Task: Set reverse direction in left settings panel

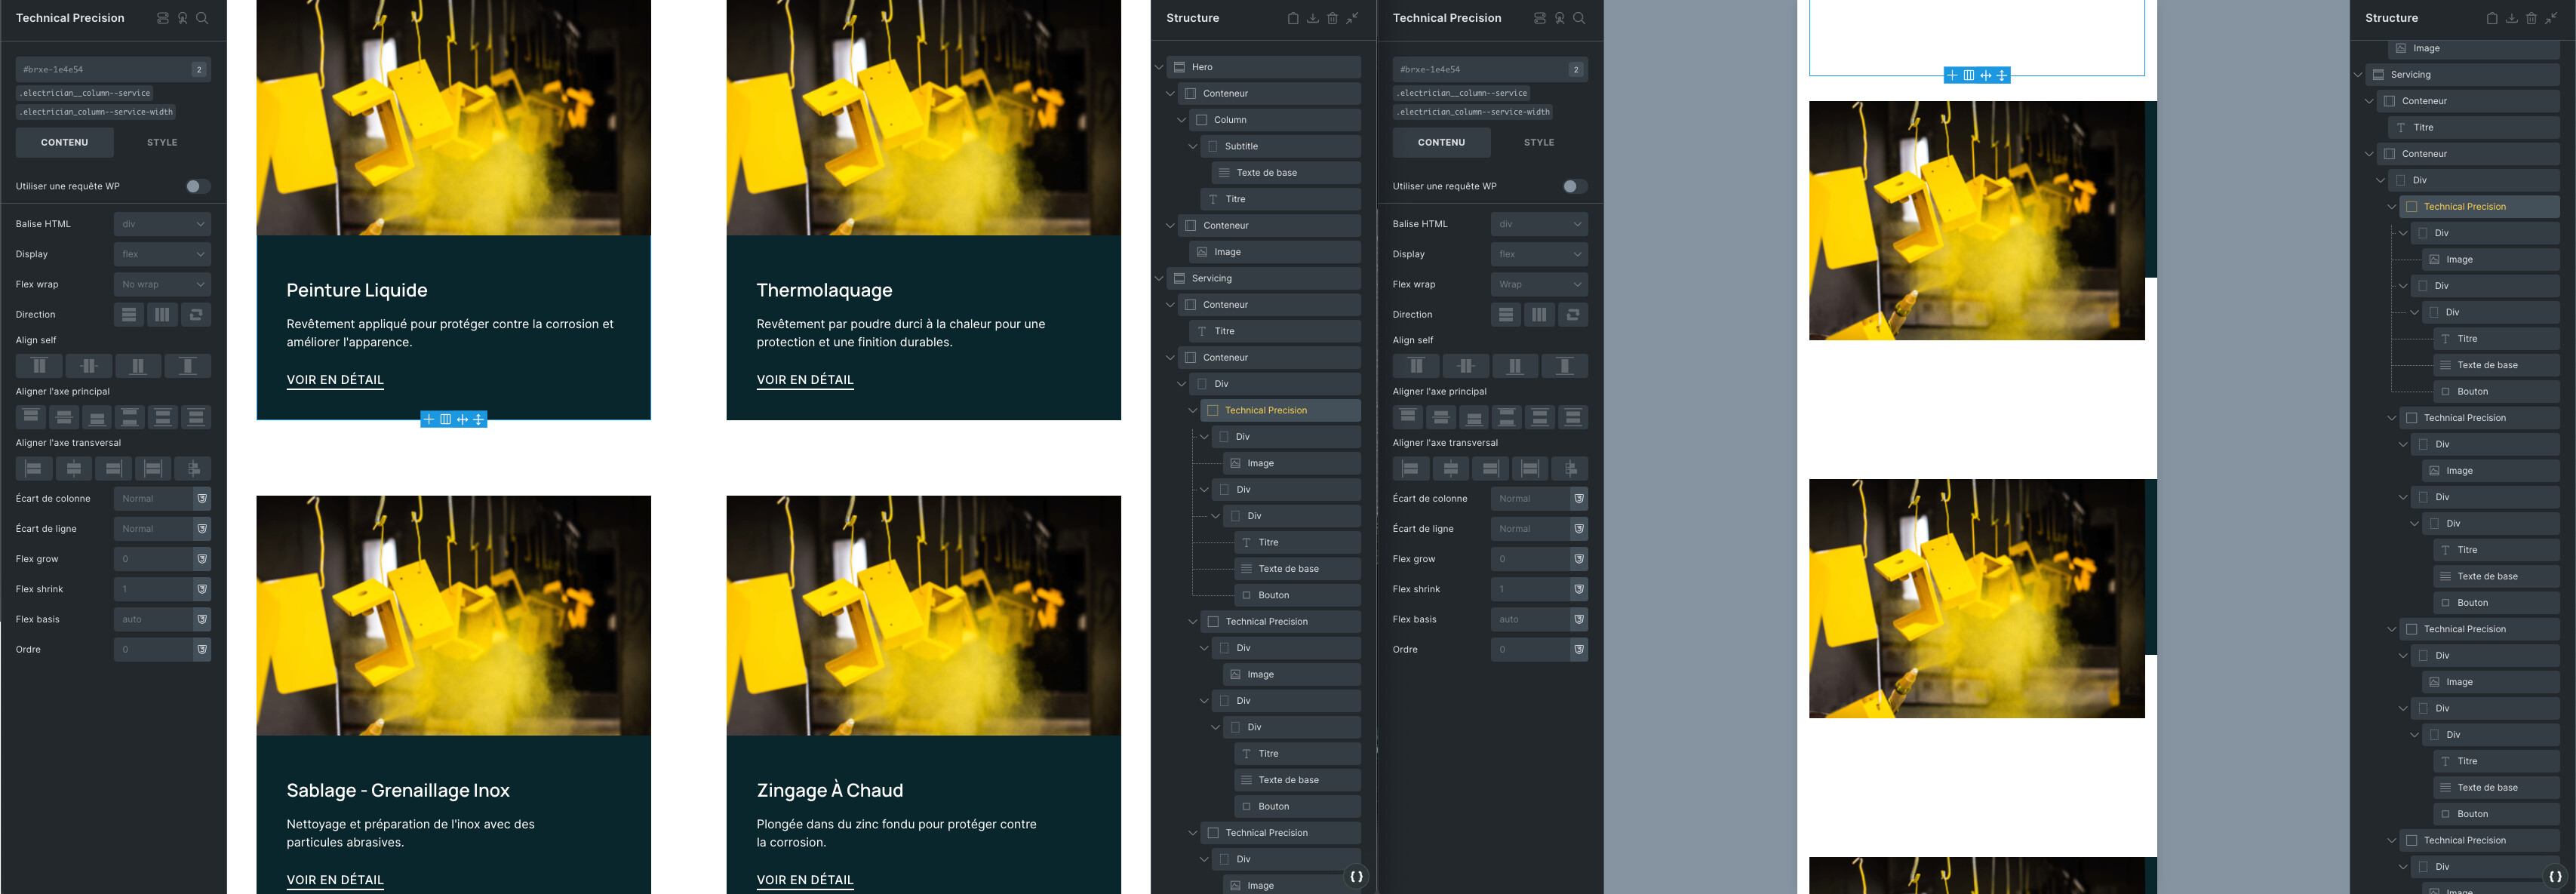Action: pos(196,315)
